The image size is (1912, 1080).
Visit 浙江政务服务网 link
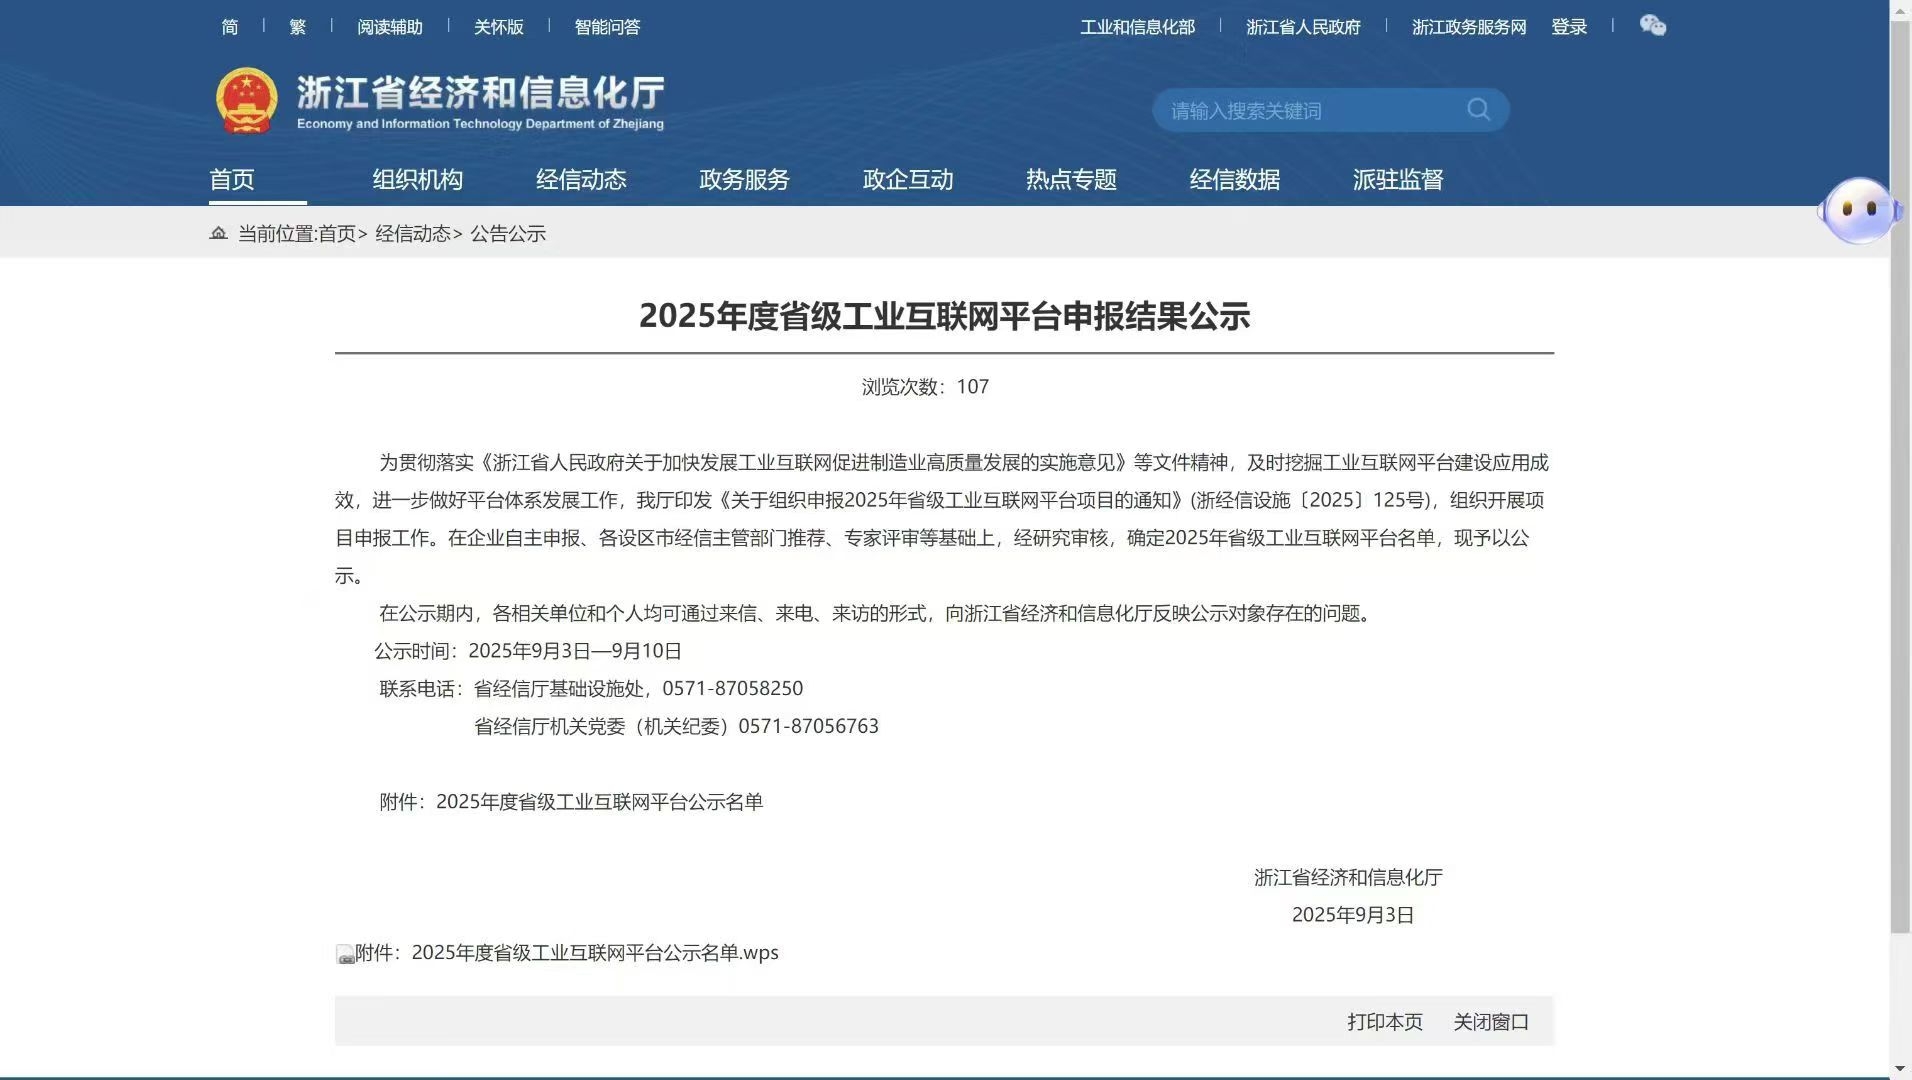(1469, 27)
